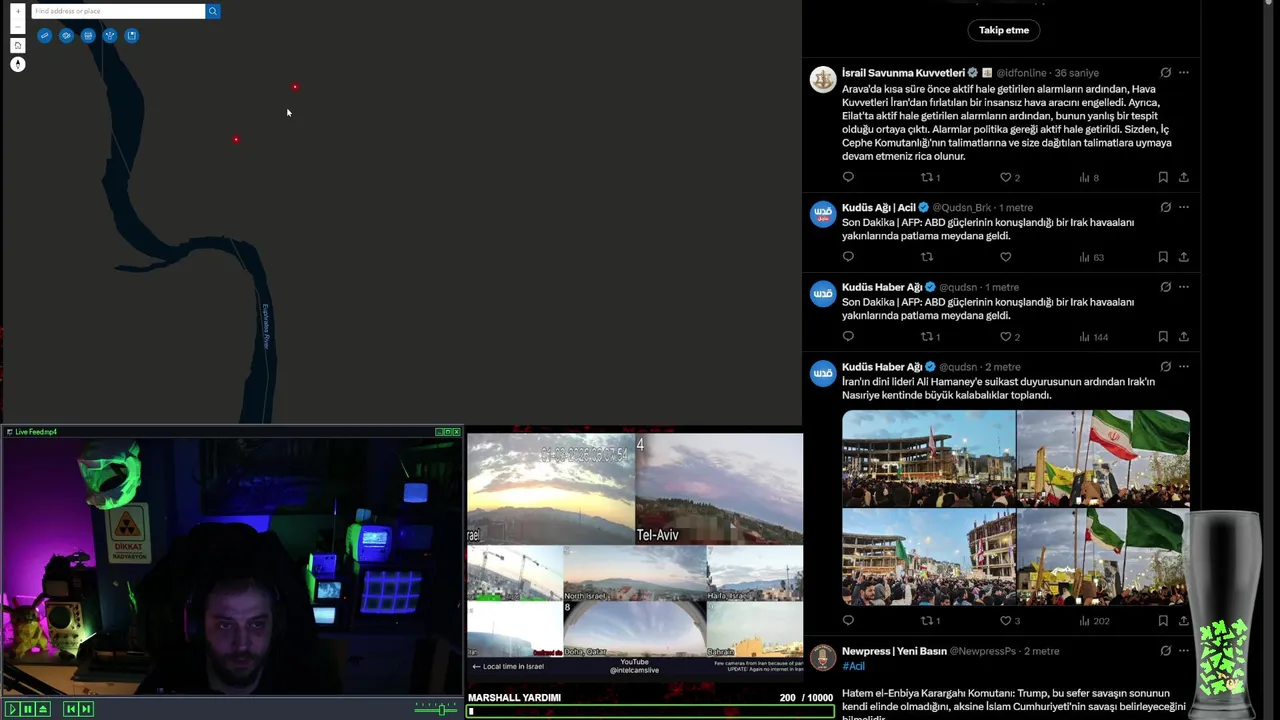Viewport: 1280px width, 720px height.
Task: Zoom out on the map
Action: tap(17, 26)
